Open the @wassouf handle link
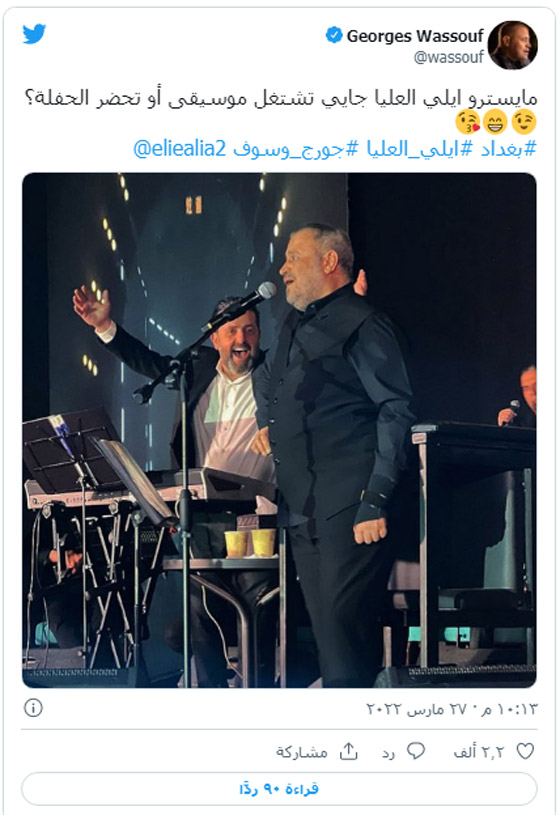Screen dimensions: 560x815 pyautogui.click(x=449, y=57)
